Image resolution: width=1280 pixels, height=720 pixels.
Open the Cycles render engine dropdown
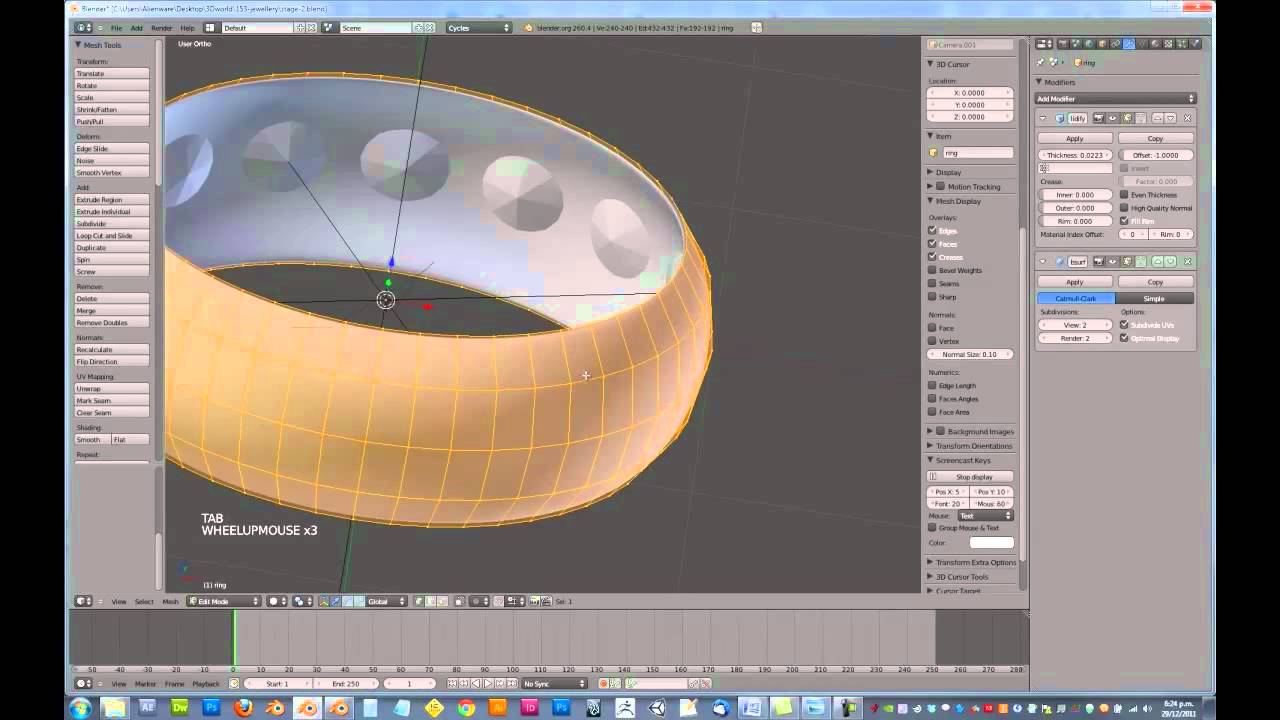click(x=479, y=28)
